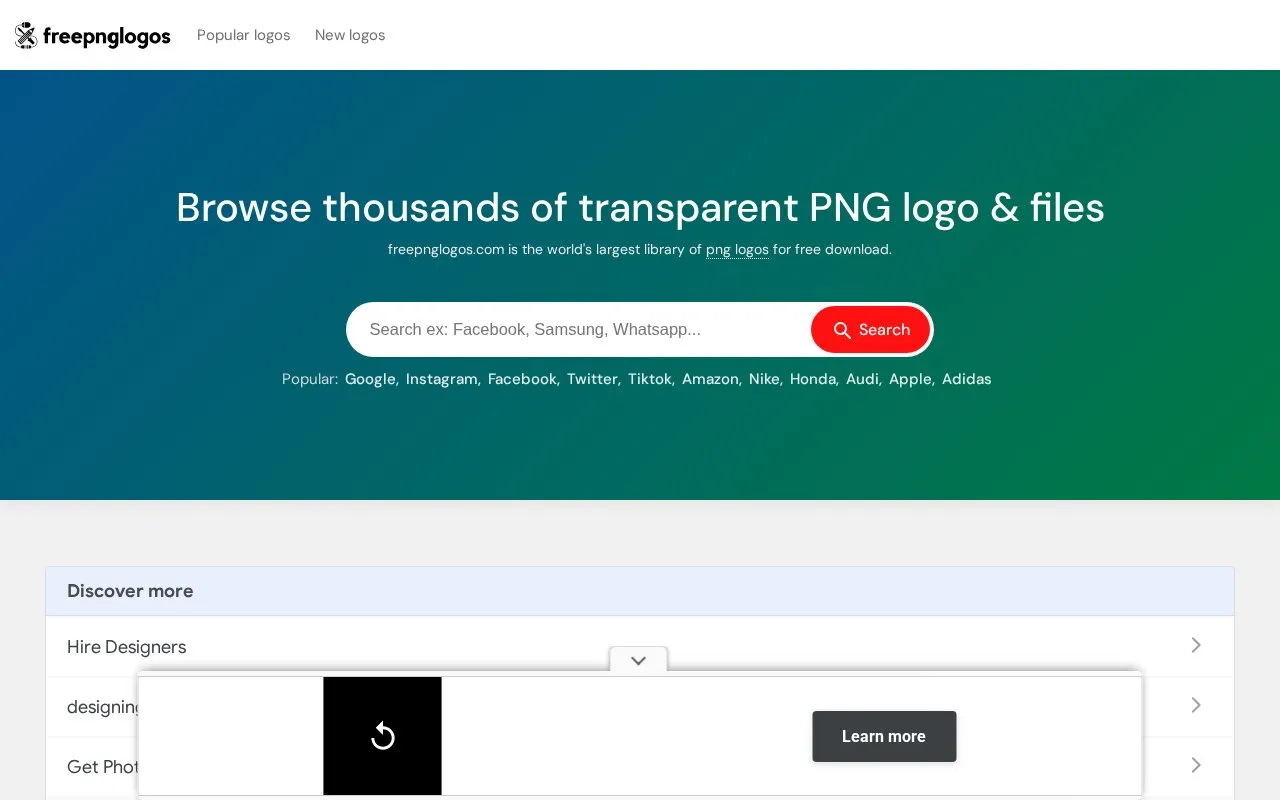Select the popular Google search term
Viewport: 1280px width, 800px height.
(372, 379)
